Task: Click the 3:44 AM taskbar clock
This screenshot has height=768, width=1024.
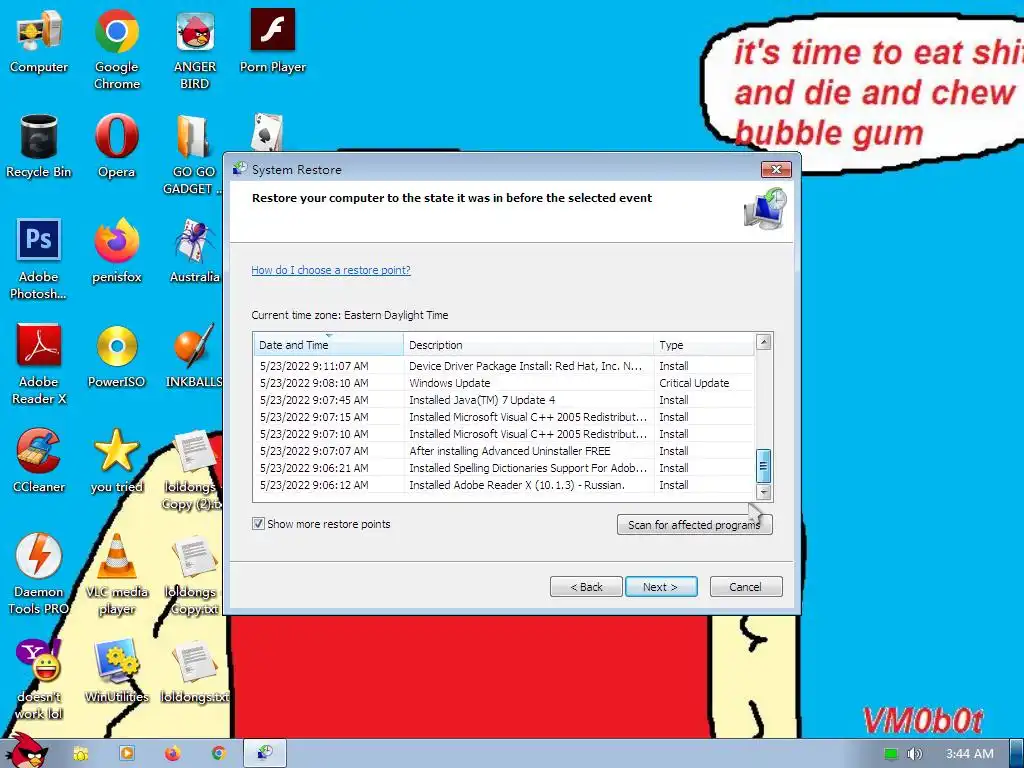Action: [x=969, y=754]
